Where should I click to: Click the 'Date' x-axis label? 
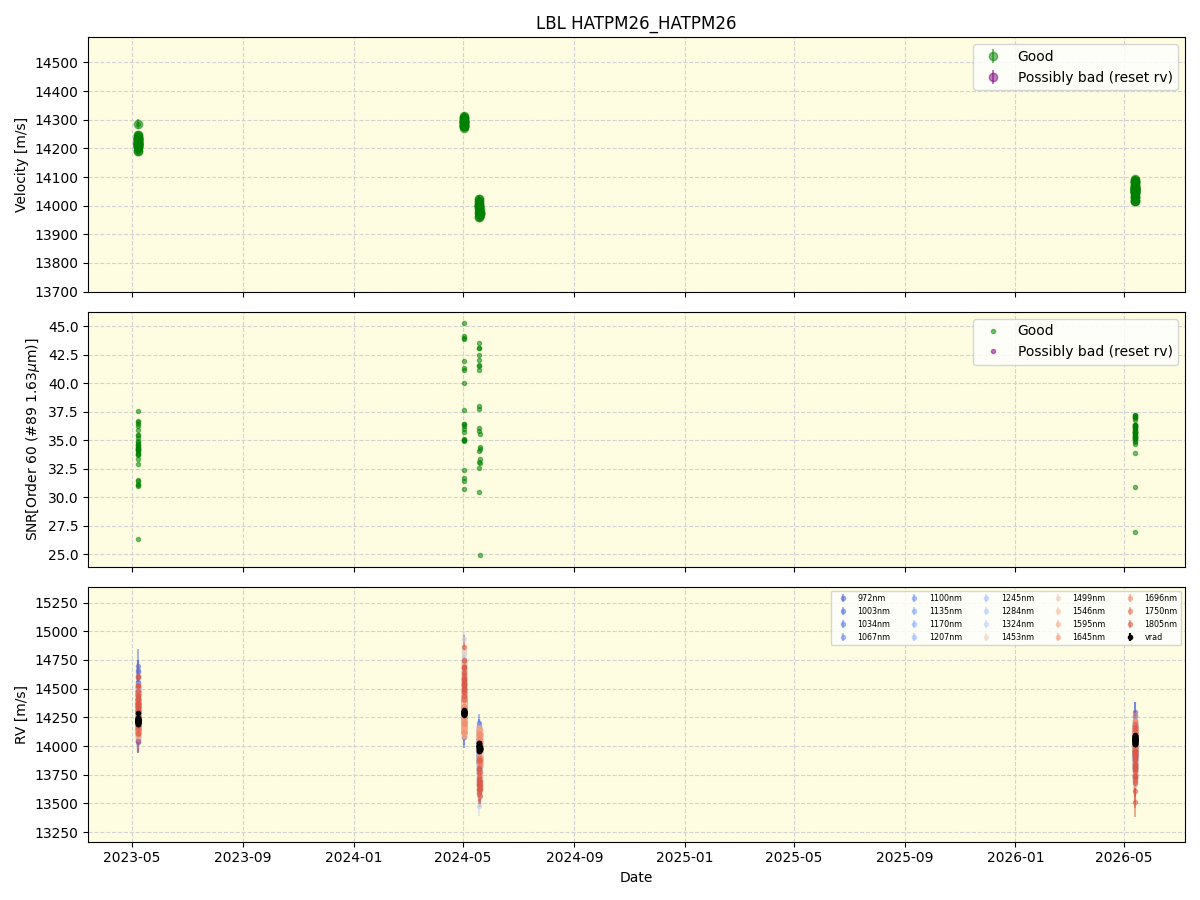[636, 877]
